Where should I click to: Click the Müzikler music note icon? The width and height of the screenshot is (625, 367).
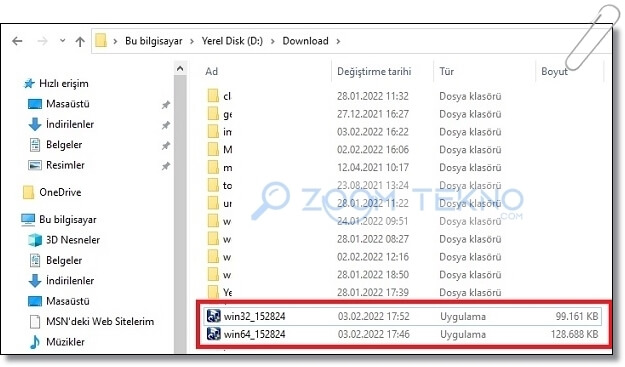coord(35,342)
